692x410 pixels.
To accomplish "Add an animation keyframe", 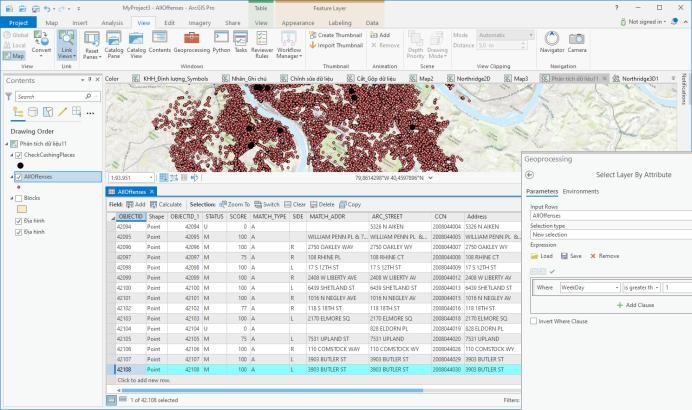I will pyautogui.click(x=380, y=35).
